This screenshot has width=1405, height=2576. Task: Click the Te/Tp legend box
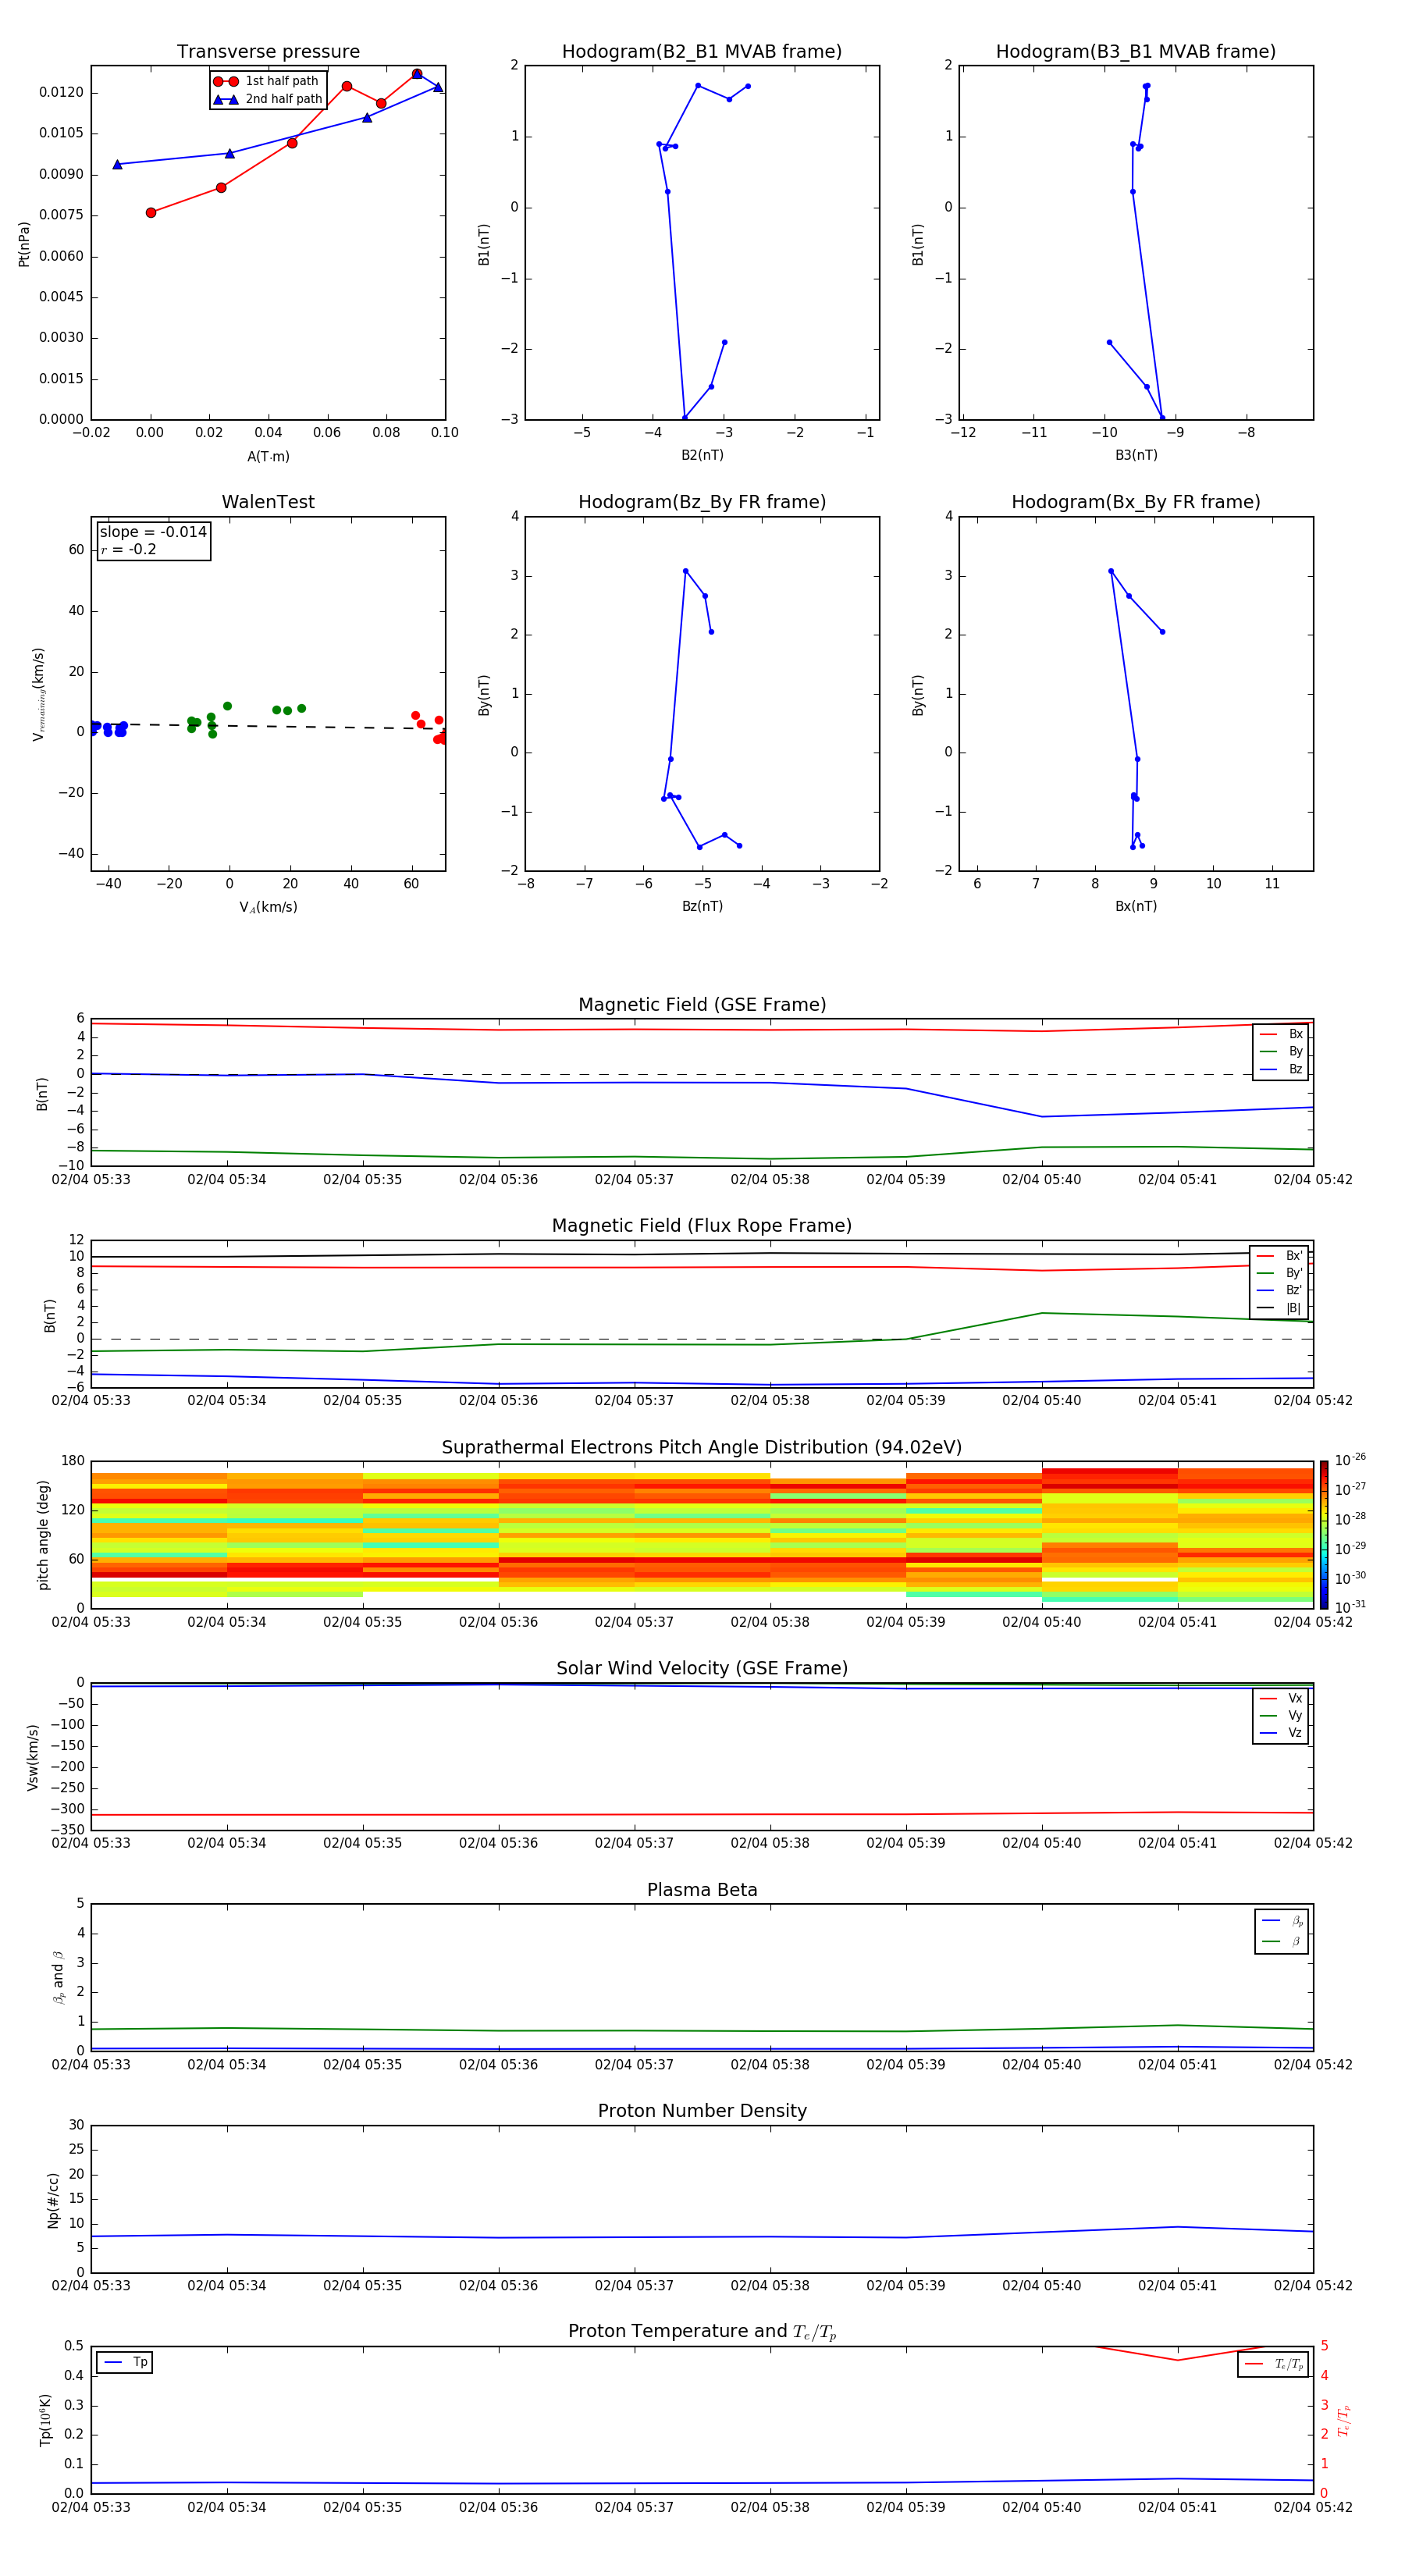(1272, 2364)
